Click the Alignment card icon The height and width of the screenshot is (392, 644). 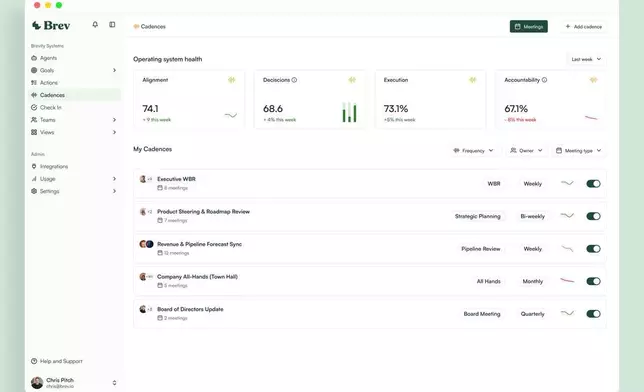232,80
